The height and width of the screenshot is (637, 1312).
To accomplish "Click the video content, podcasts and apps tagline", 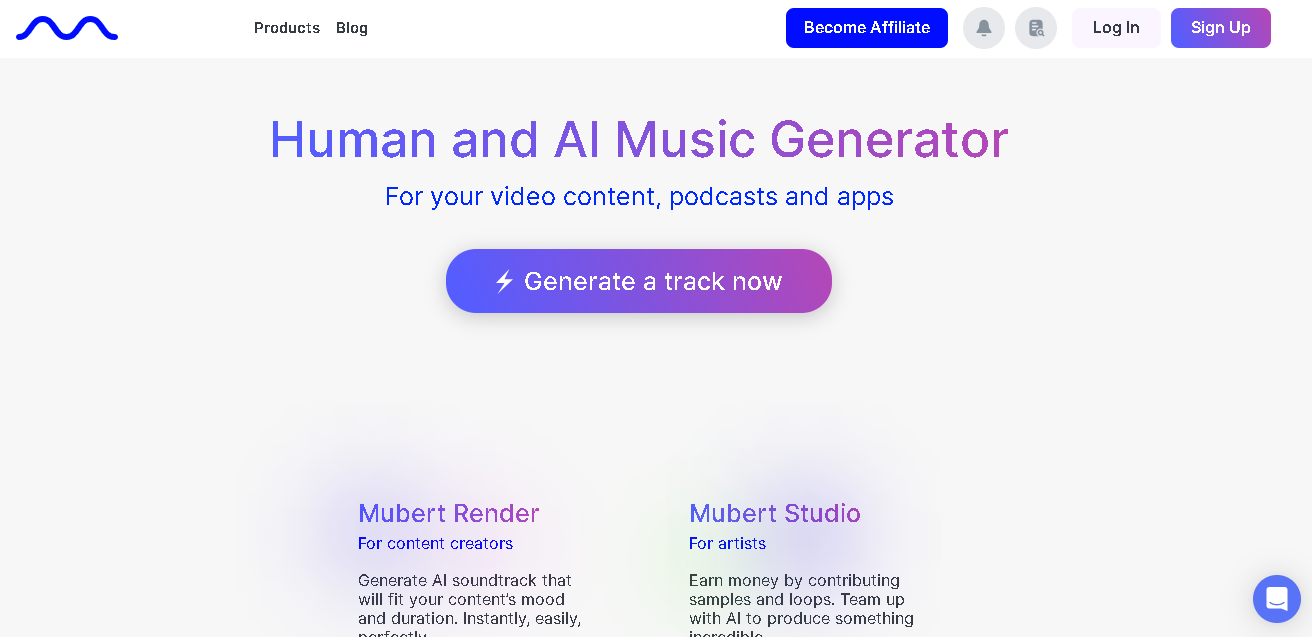I will (639, 196).
